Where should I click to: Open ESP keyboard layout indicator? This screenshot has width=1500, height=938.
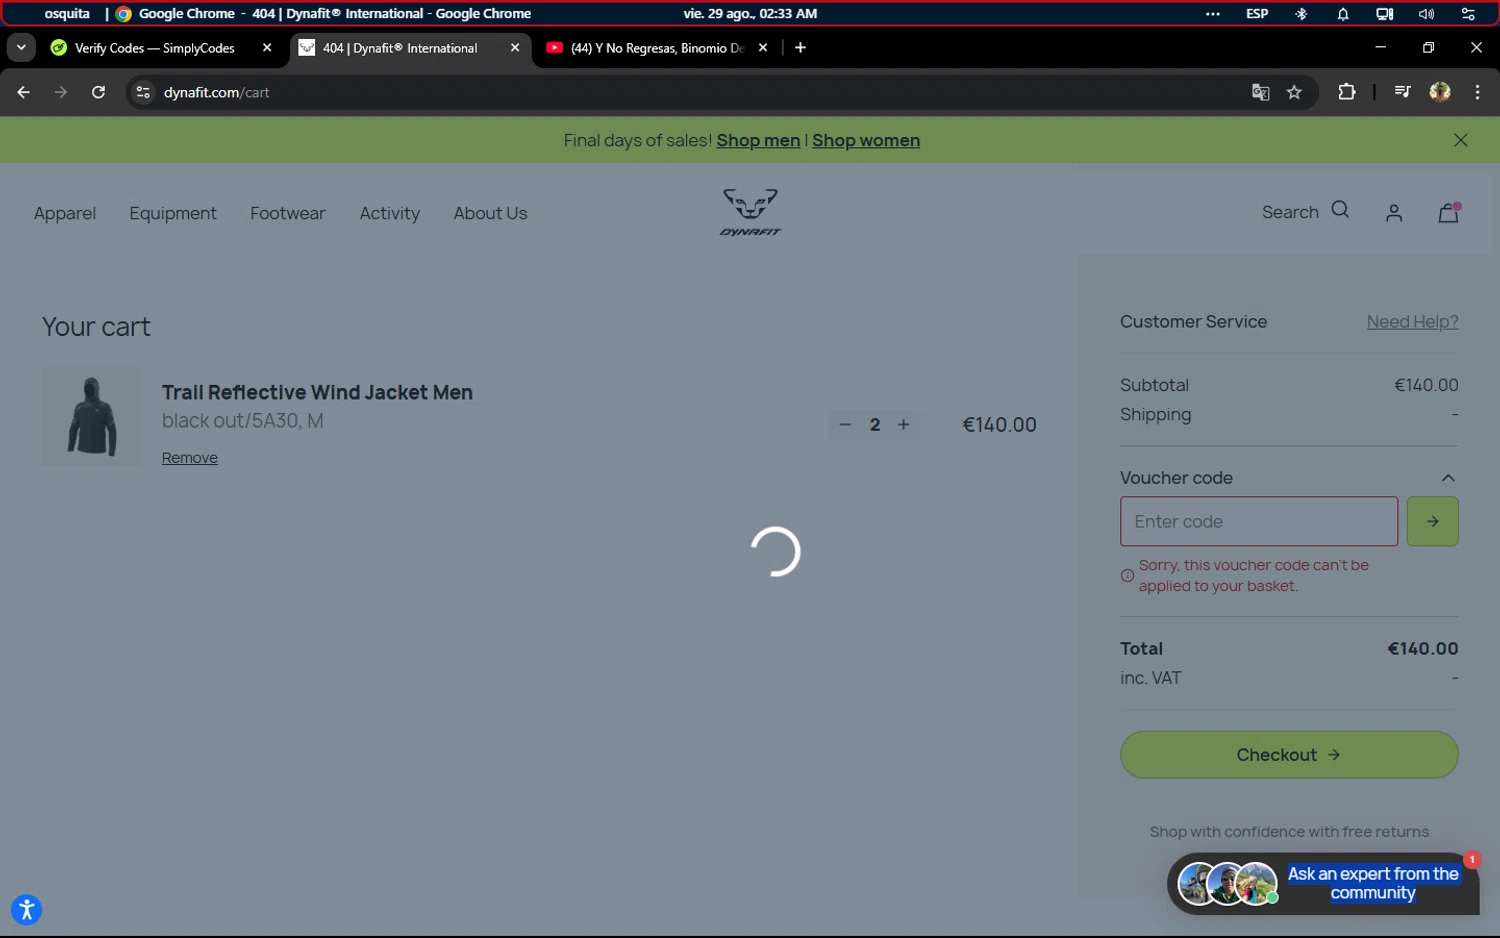coord(1257,14)
